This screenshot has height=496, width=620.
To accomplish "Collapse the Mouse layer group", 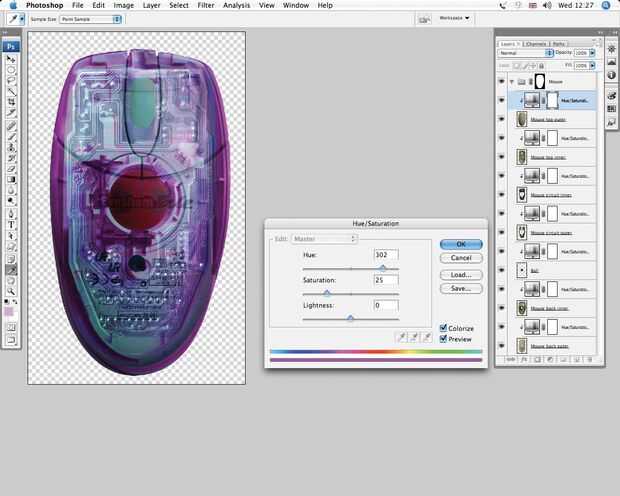I will point(512,81).
